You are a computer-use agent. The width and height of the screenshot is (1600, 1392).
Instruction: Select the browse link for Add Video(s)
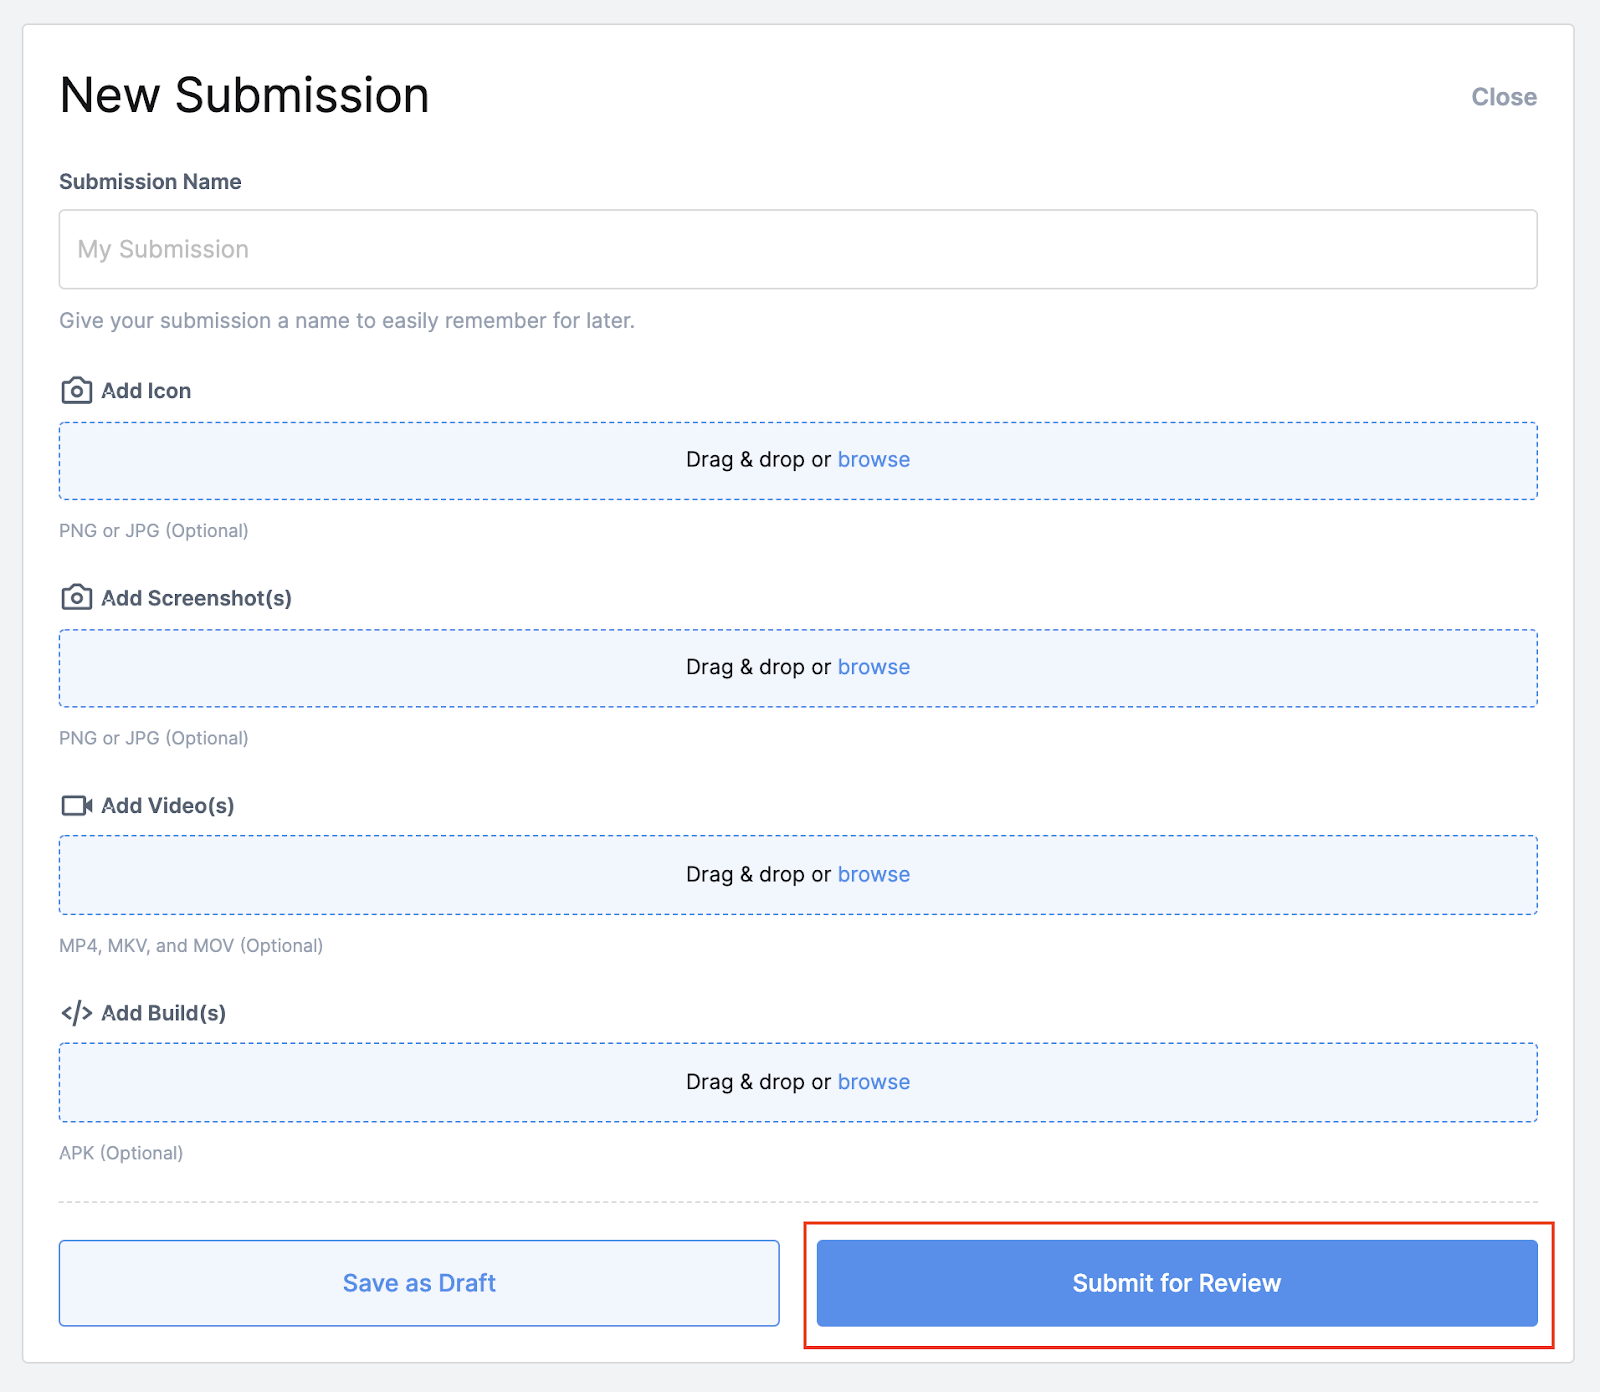[x=873, y=875]
